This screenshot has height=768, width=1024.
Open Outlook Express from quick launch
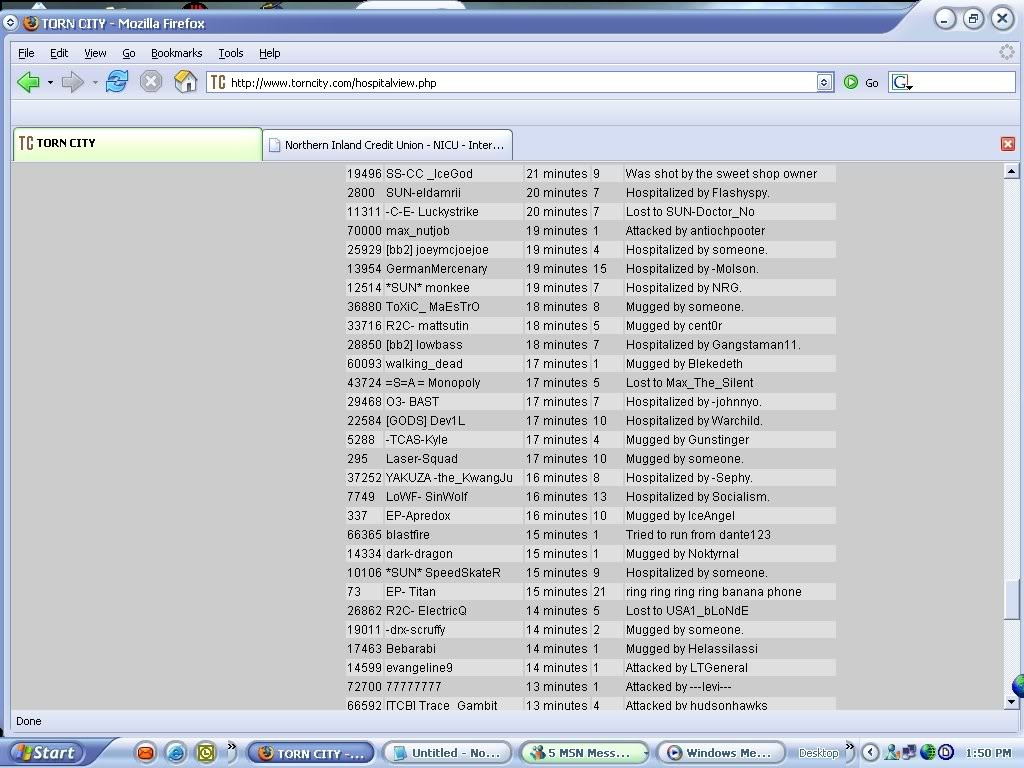coord(146,753)
